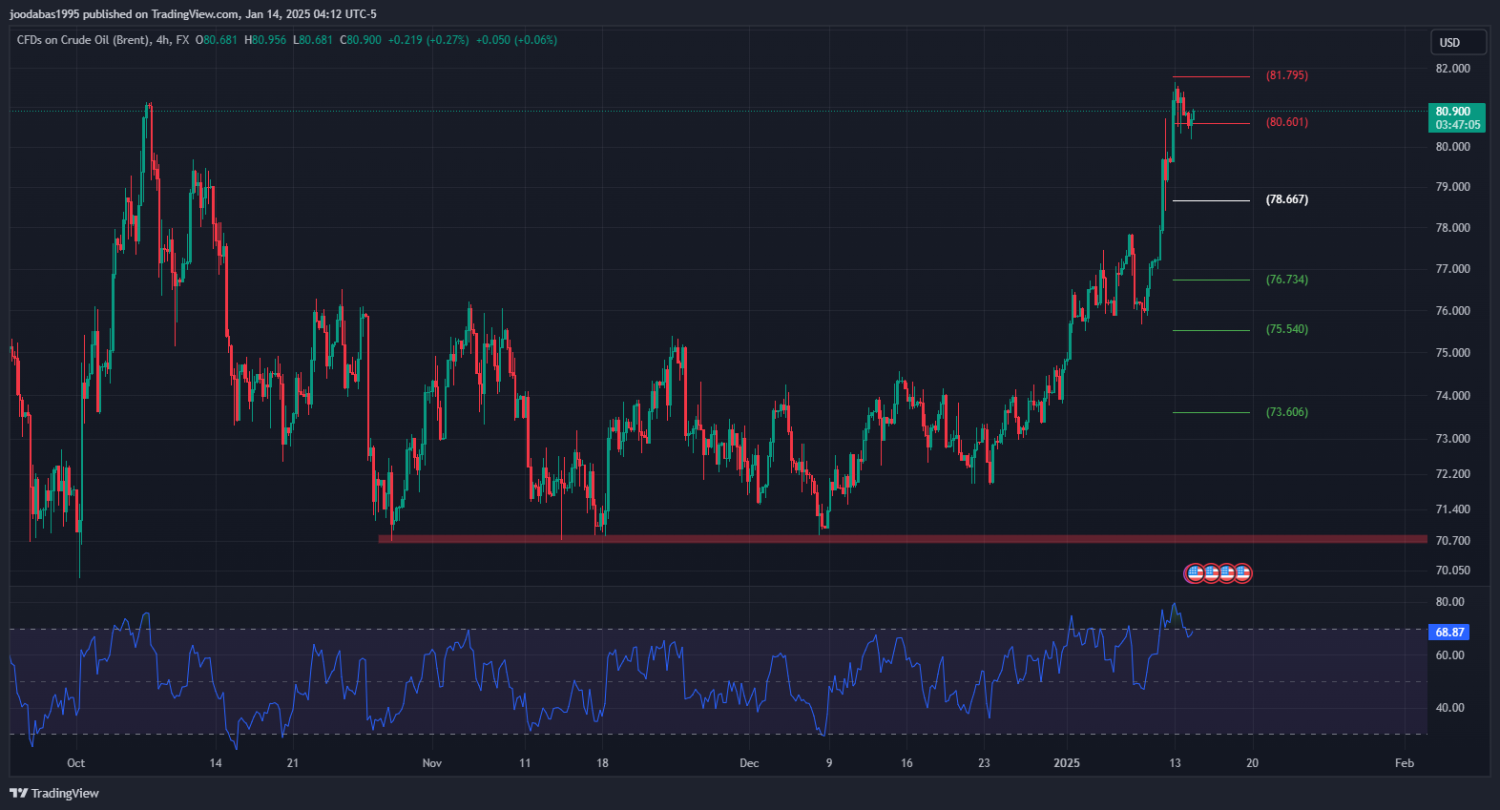This screenshot has width=1500, height=810.
Task: Click the 80.601 price level label
Action: pyautogui.click(x=1287, y=123)
